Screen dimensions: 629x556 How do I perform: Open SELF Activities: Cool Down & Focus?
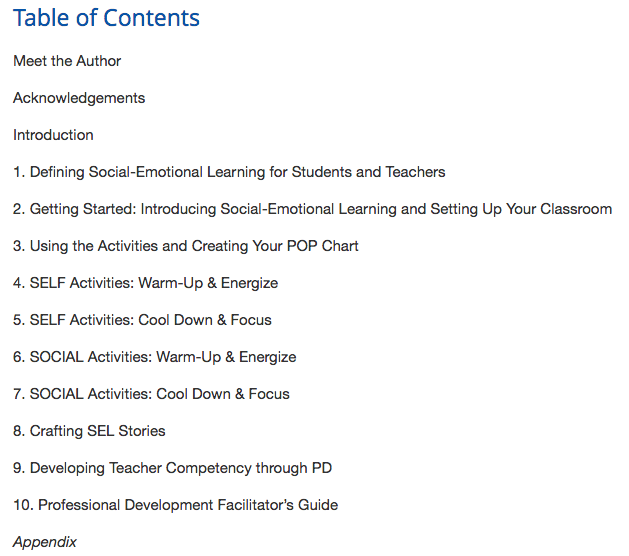(142, 320)
